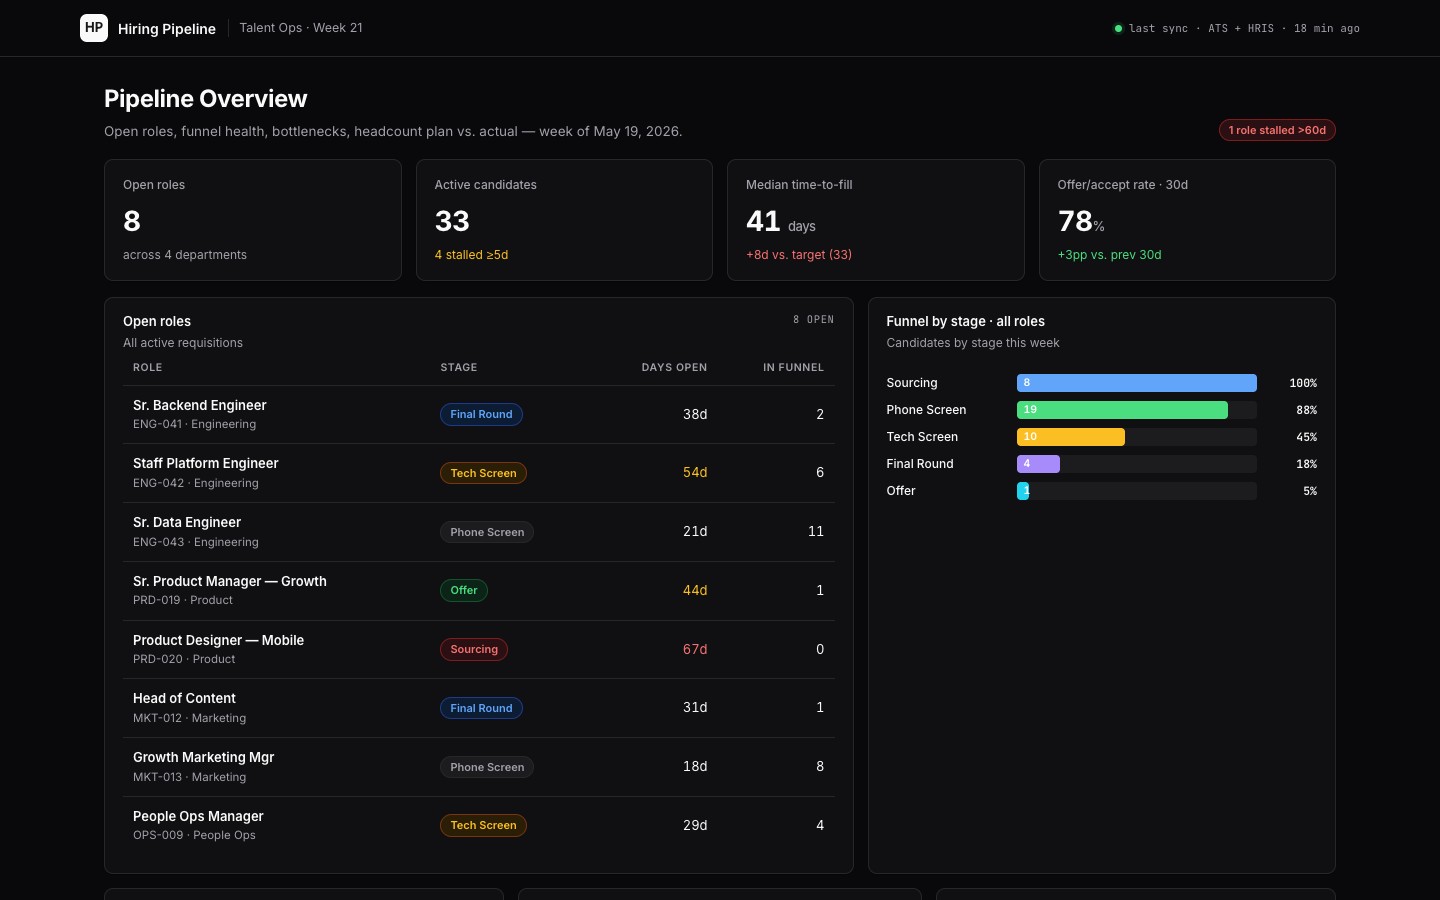The height and width of the screenshot is (900, 1440).
Task: Open the Offer/accept rate 30d card
Action: click(1187, 220)
